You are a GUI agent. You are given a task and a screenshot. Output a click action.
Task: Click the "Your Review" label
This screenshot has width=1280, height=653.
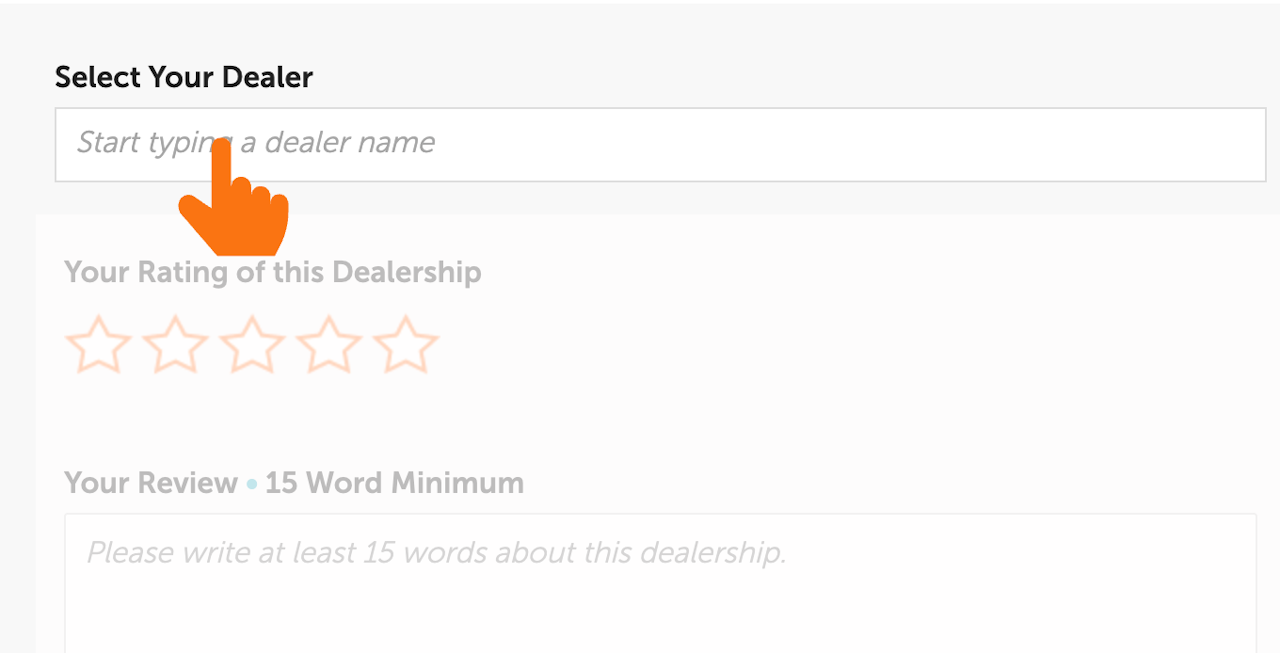[151, 483]
